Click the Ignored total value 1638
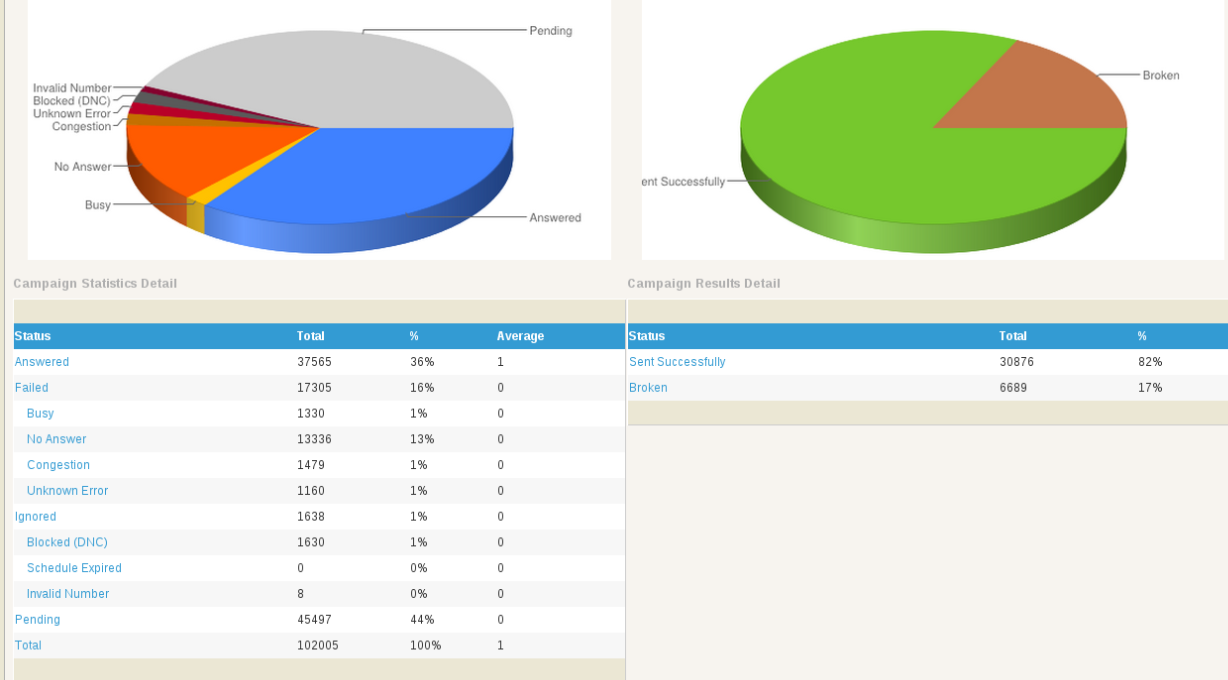Image resolution: width=1228 pixels, height=680 pixels. pyautogui.click(x=311, y=518)
